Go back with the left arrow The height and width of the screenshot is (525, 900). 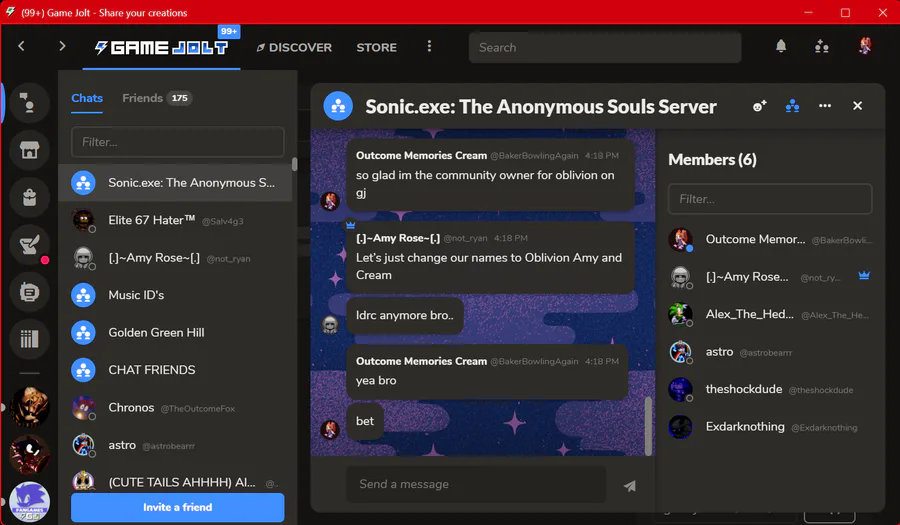tap(21, 46)
